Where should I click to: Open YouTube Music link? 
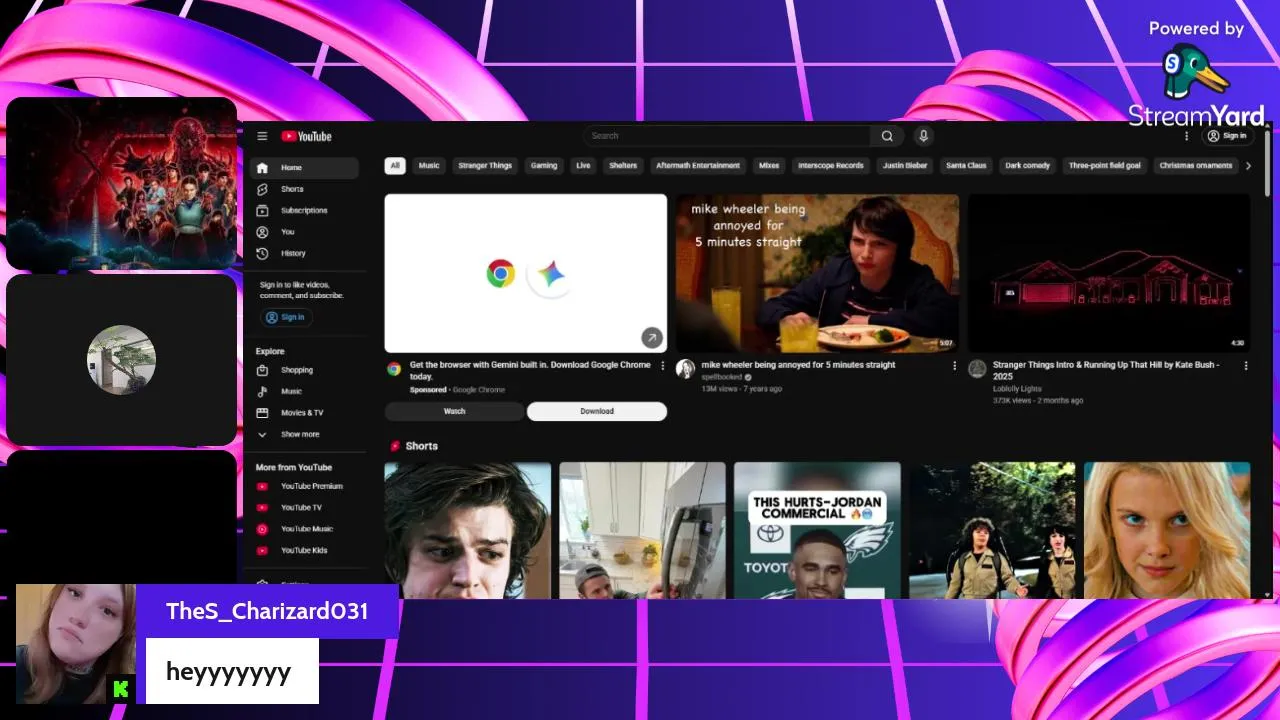point(304,529)
